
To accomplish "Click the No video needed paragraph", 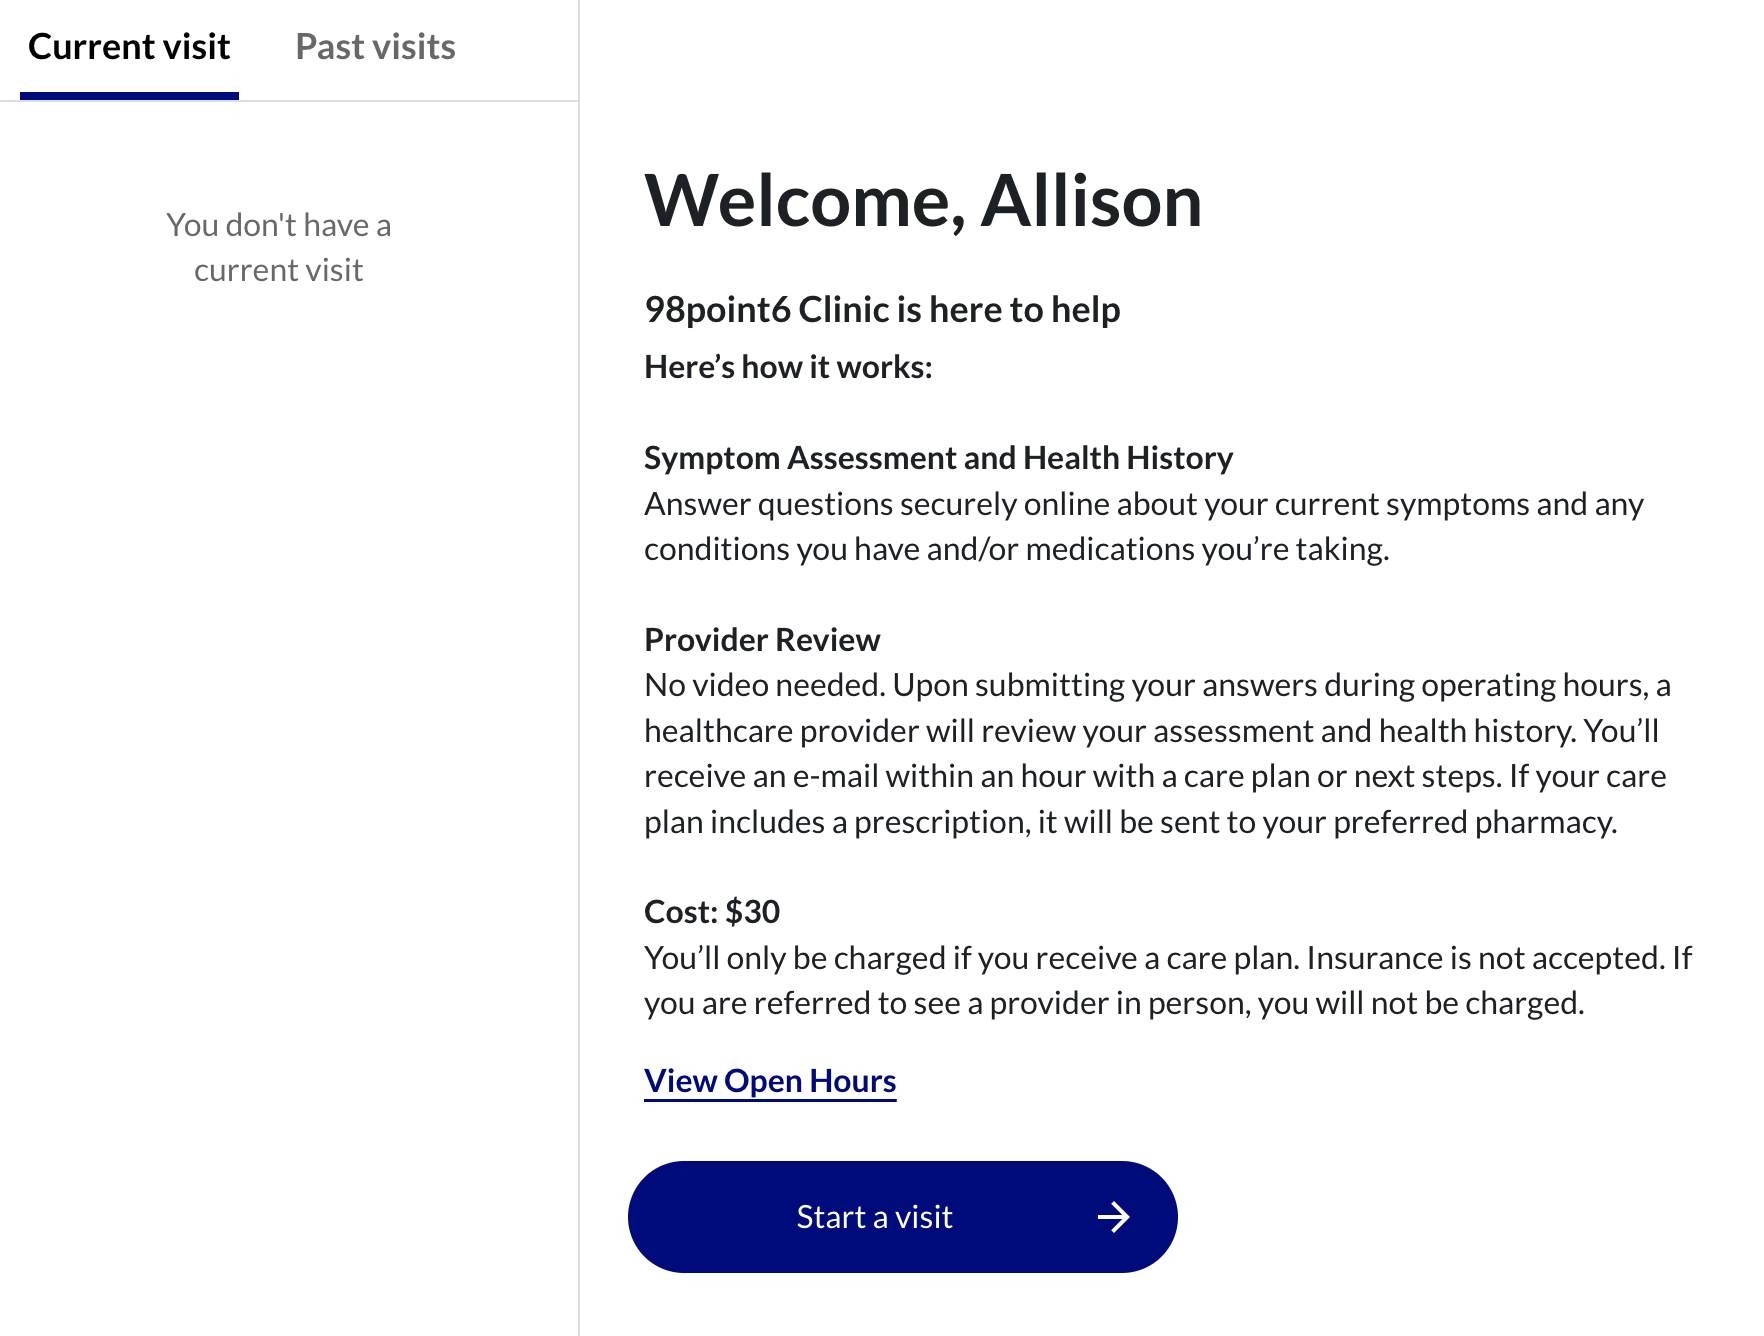I will (x=1157, y=754).
